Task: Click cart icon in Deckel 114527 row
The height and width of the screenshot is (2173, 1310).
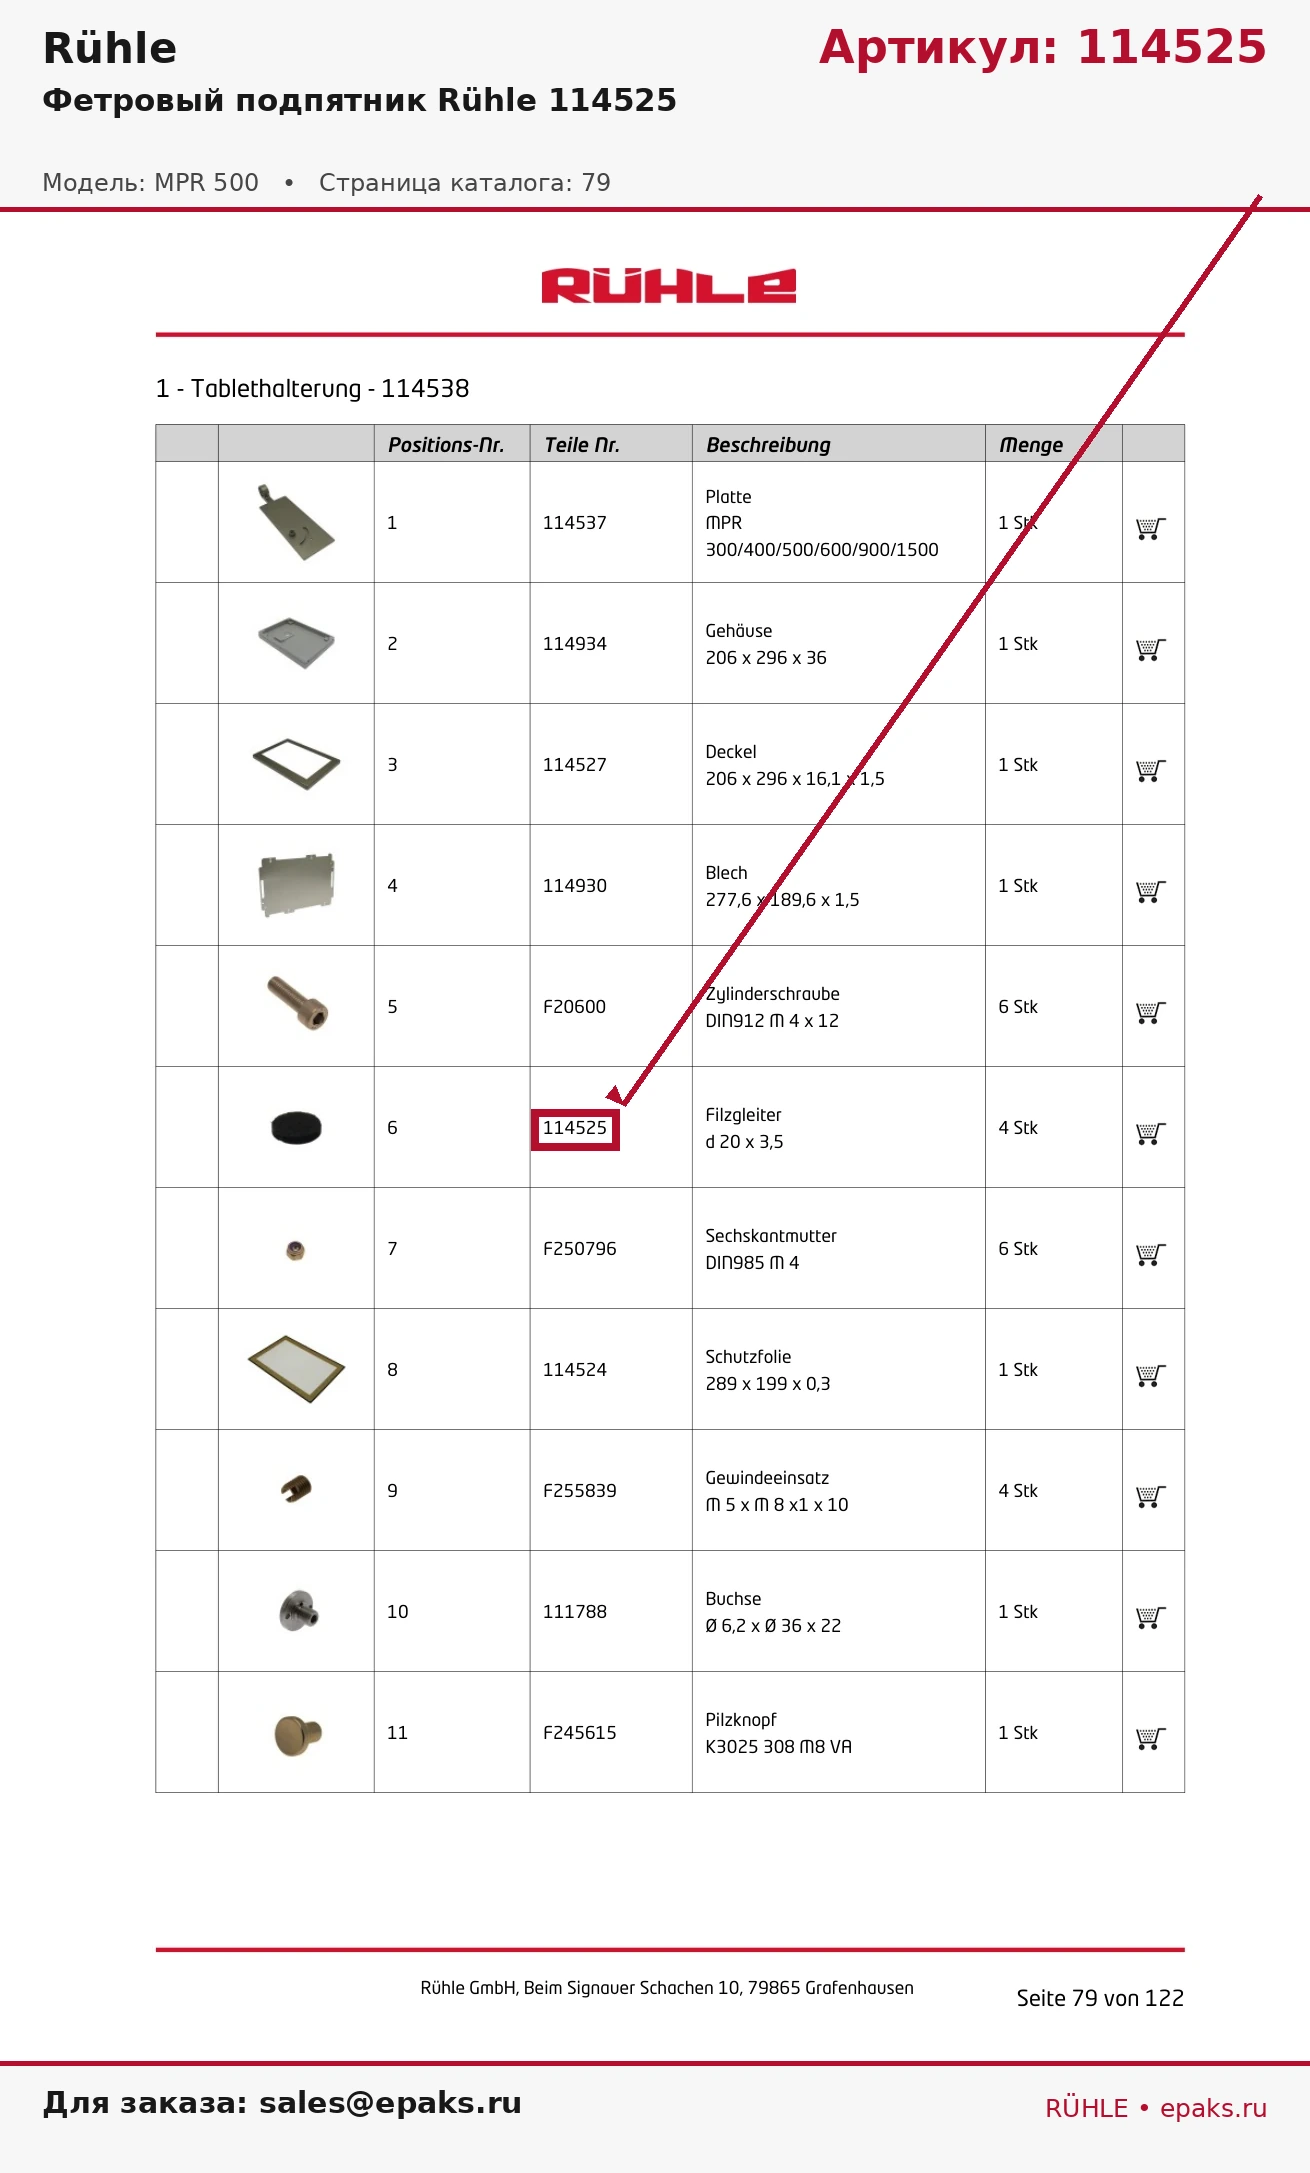Action: (x=1151, y=770)
